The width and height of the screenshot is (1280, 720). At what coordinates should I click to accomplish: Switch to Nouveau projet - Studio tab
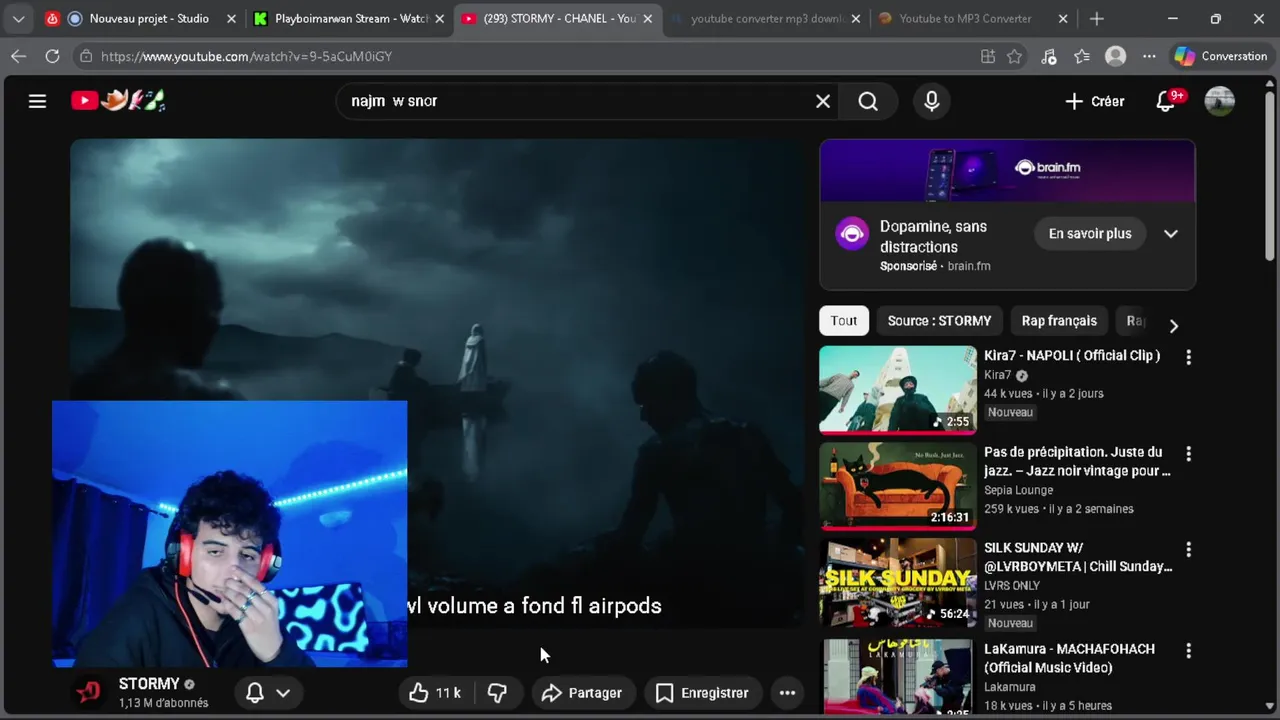[140, 18]
